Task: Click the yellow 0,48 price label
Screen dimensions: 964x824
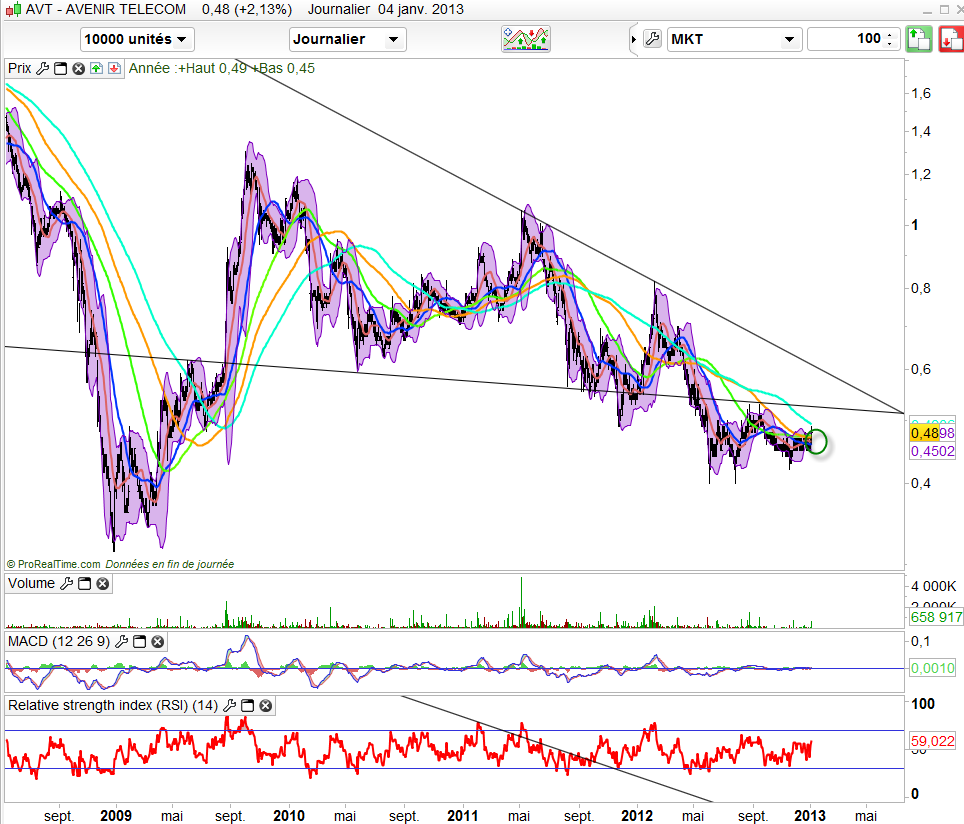Action: pos(925,433)
